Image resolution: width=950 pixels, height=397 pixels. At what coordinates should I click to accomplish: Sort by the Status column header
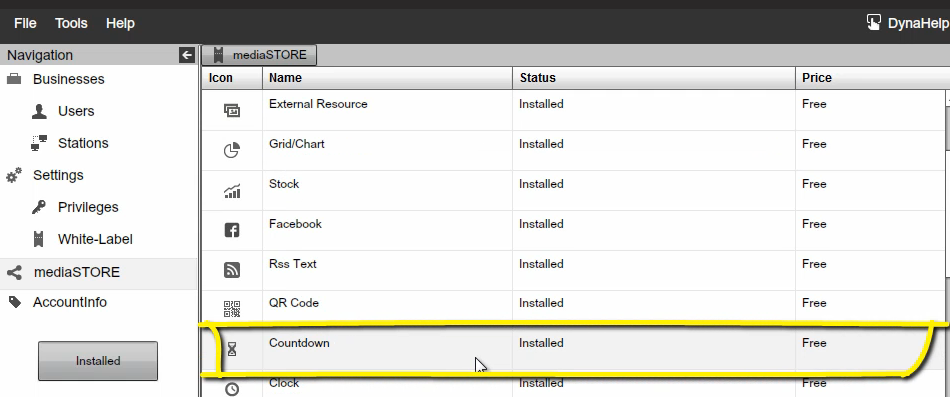(x=654, y=78)
